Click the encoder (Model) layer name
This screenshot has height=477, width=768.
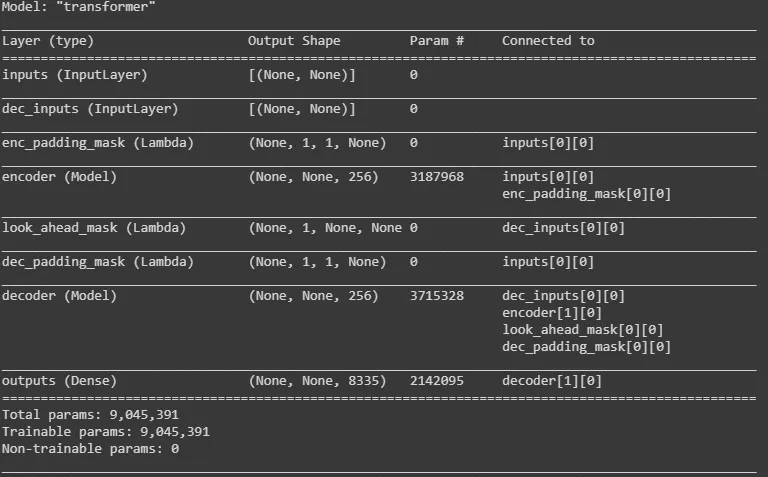60,177
